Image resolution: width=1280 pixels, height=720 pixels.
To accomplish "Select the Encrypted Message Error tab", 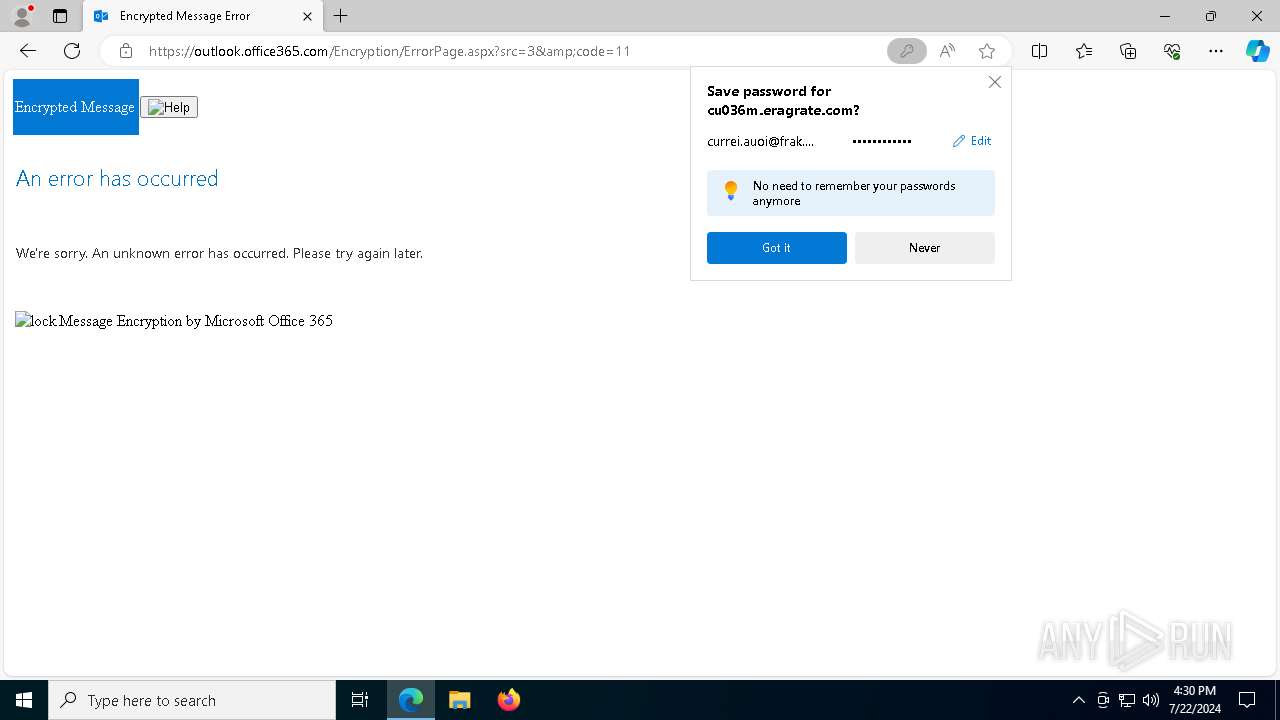I will 203,16.
